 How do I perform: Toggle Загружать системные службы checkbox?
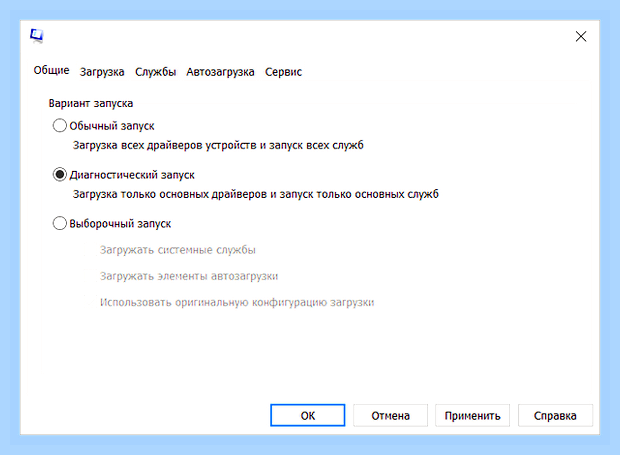click(x=91, y=250)
